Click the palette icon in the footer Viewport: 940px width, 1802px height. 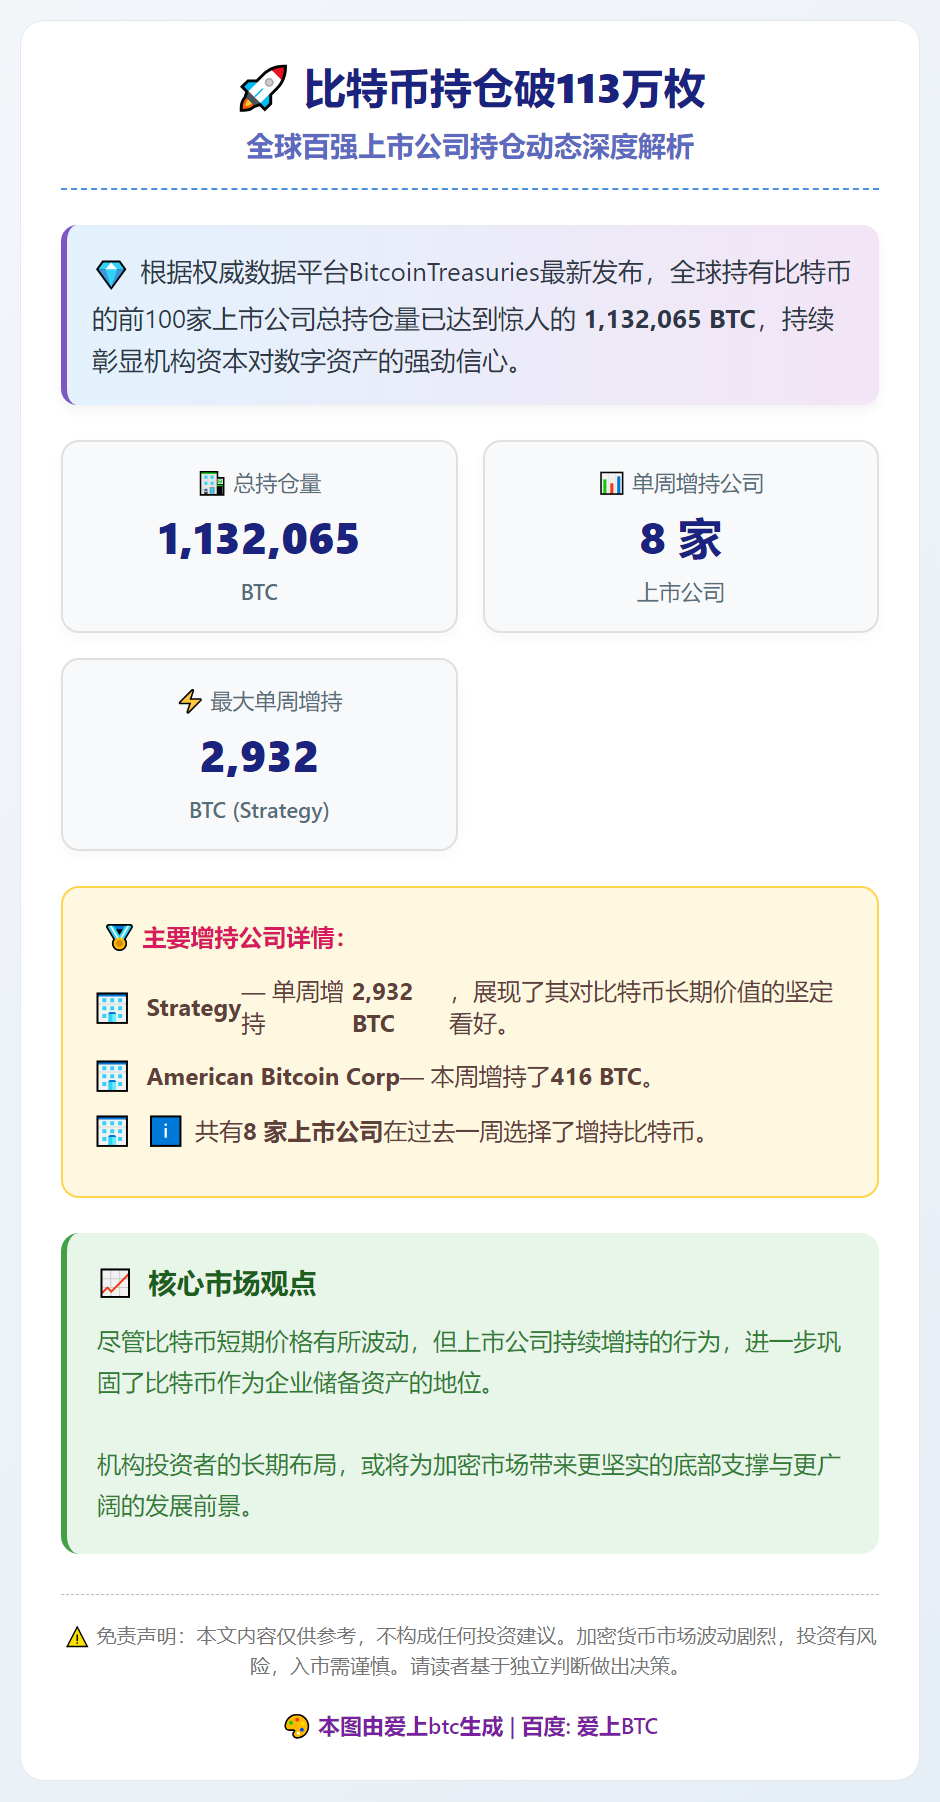[296, 1727]
